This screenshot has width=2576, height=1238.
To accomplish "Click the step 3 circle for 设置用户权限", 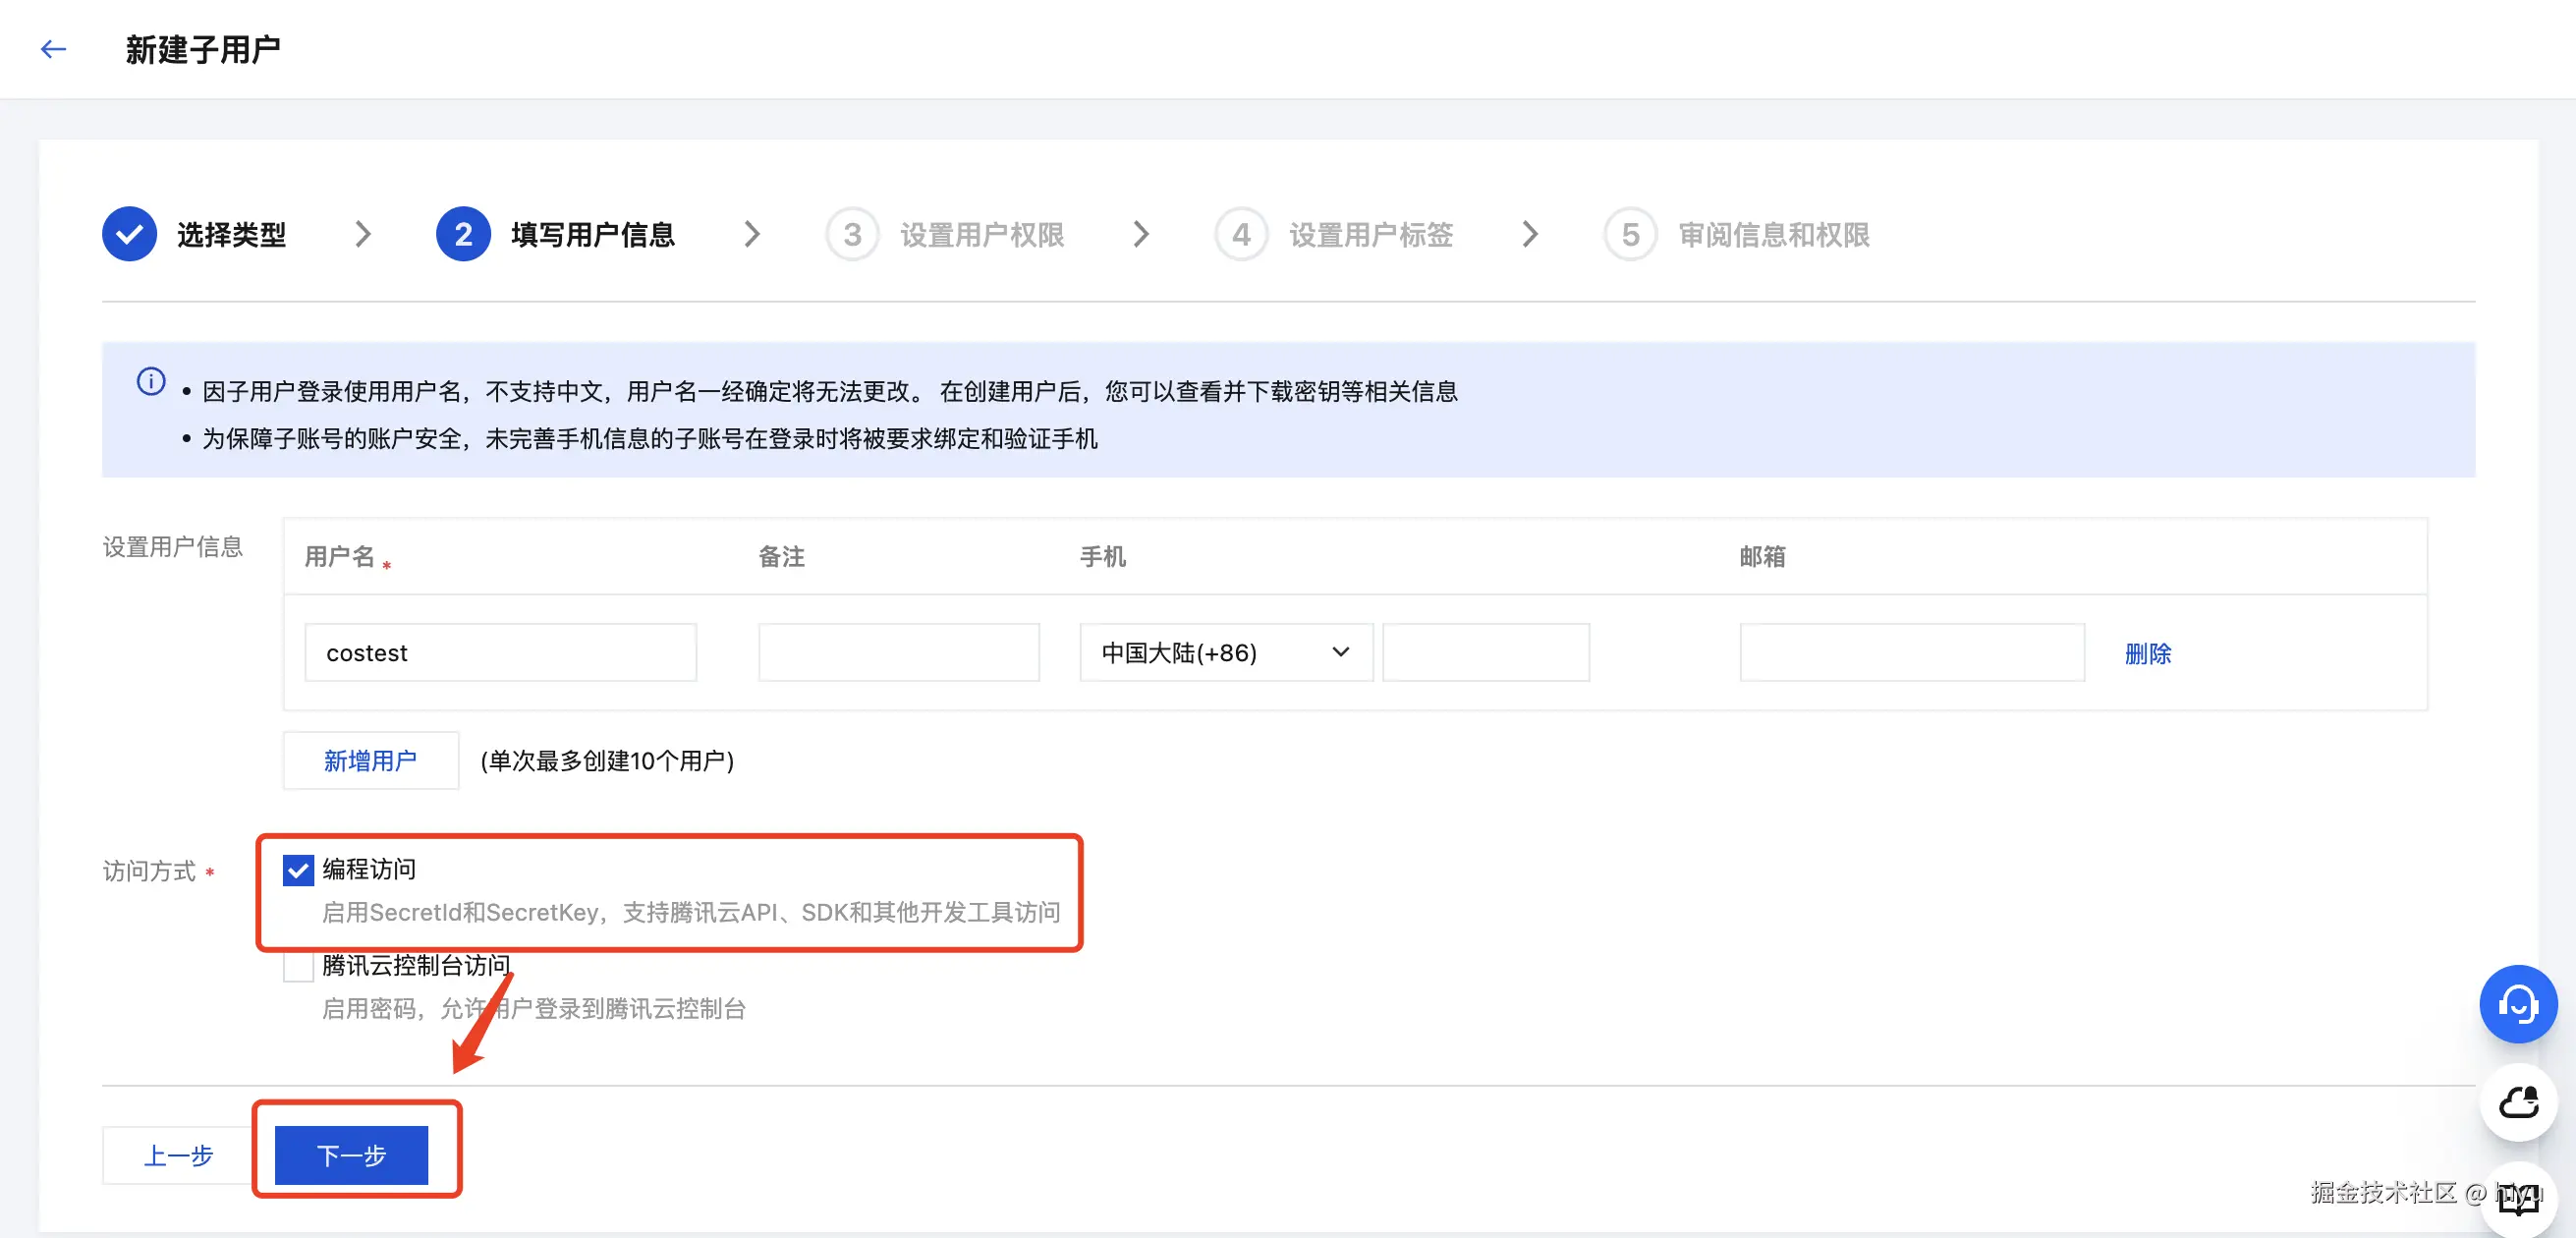I will tap(852, 234).
